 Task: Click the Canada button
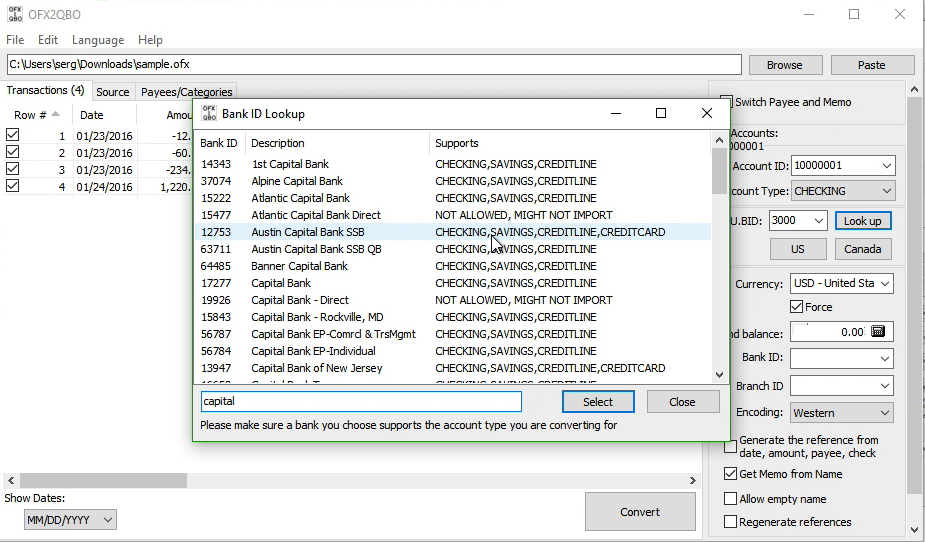coord(862,249)
